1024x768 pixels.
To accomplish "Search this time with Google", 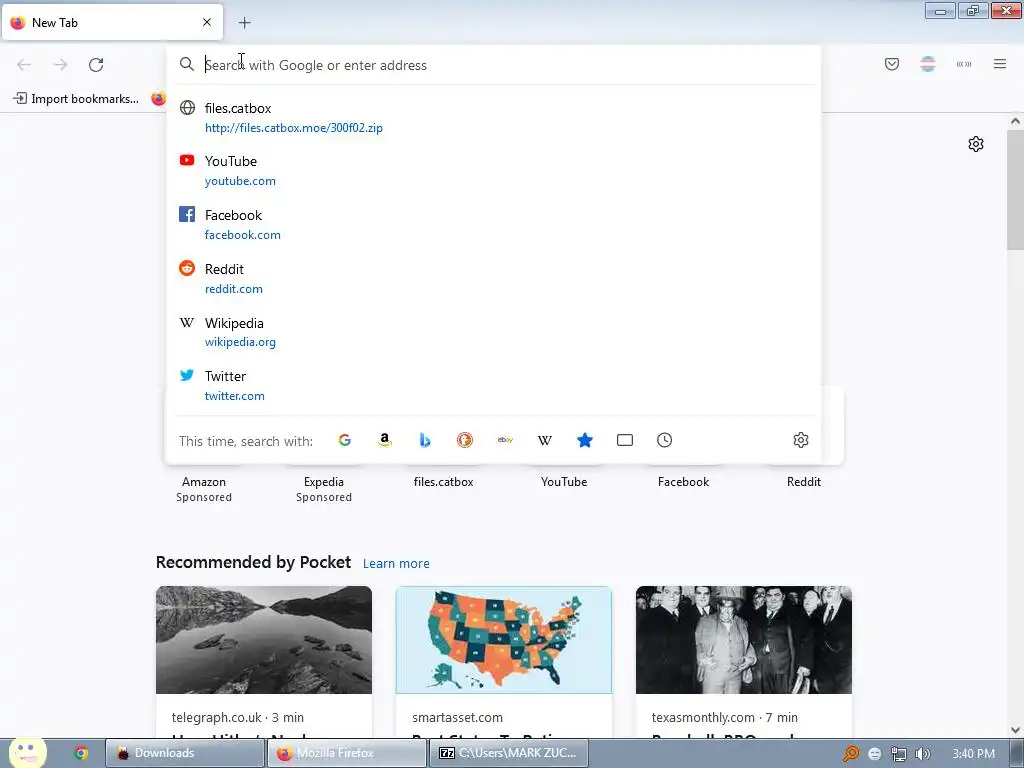I will click(345, 440).
